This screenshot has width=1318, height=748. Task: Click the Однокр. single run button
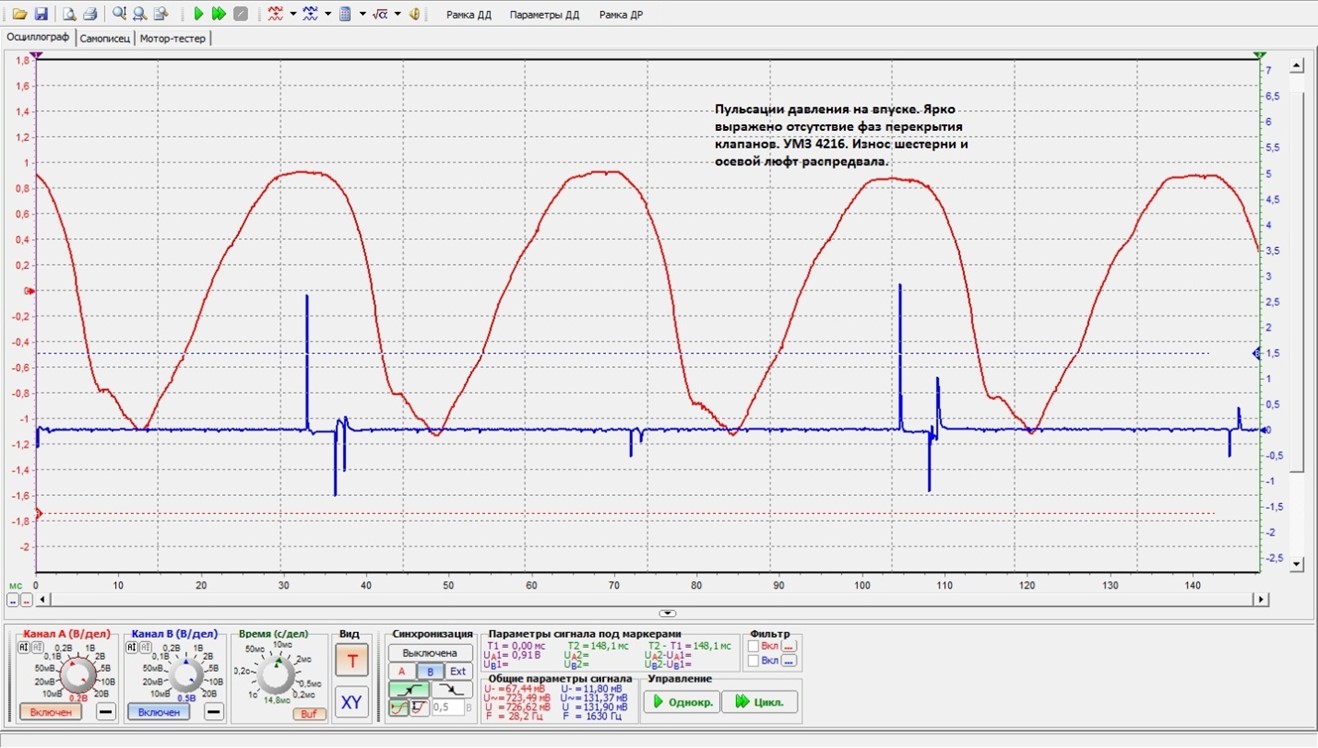click(681, 702)
